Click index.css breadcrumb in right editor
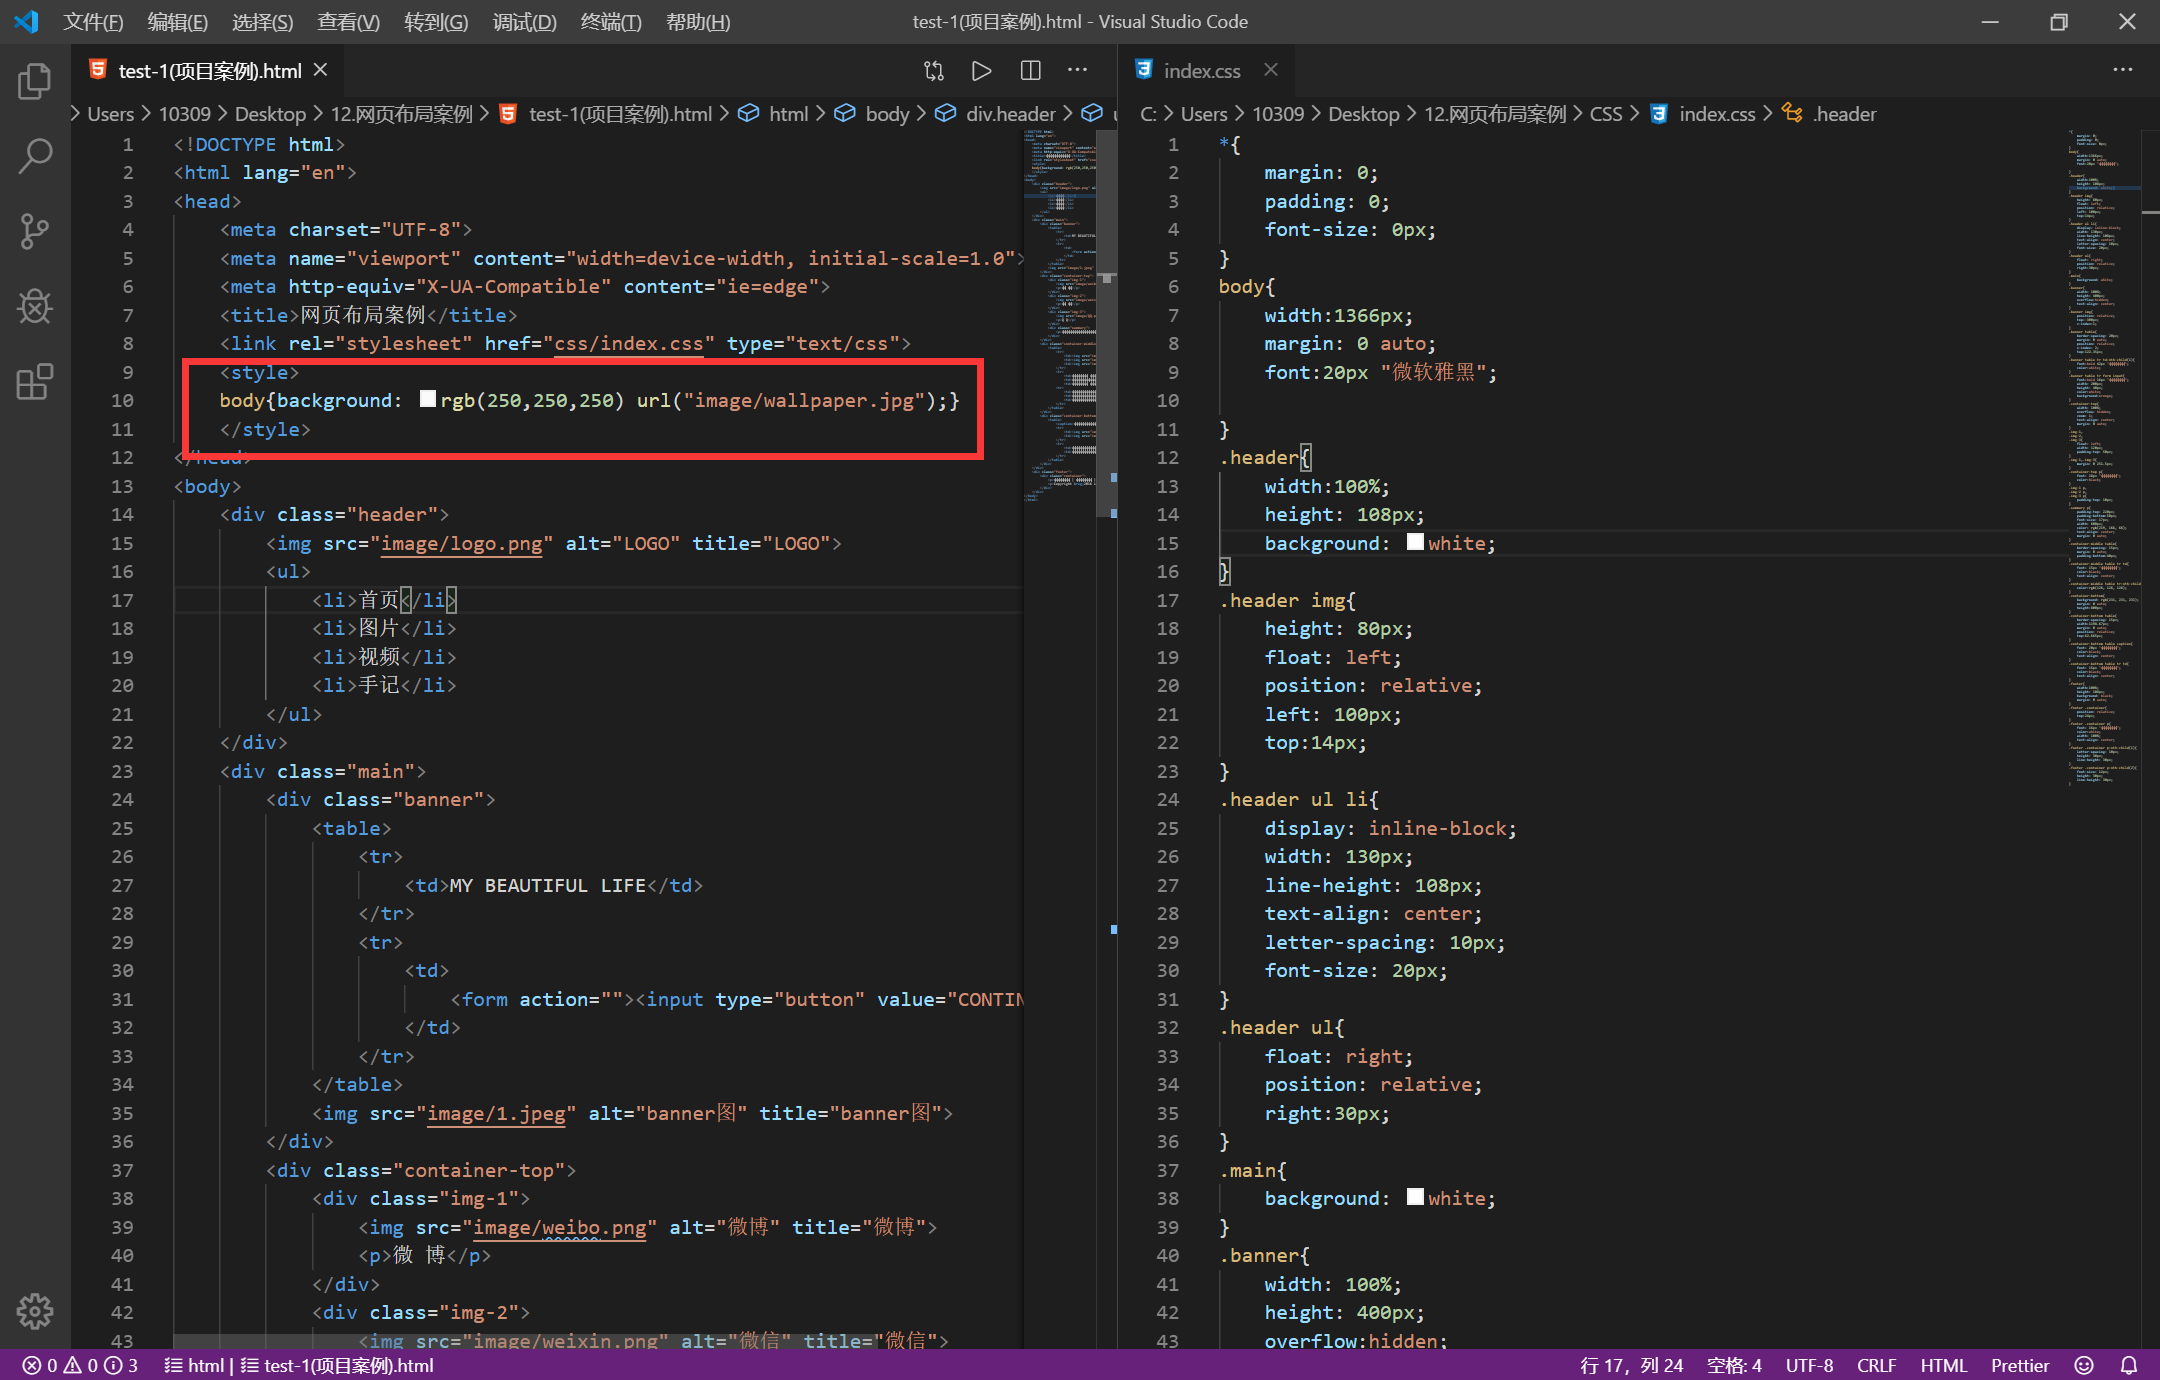The image size is (2160, 1380). 1716,114
